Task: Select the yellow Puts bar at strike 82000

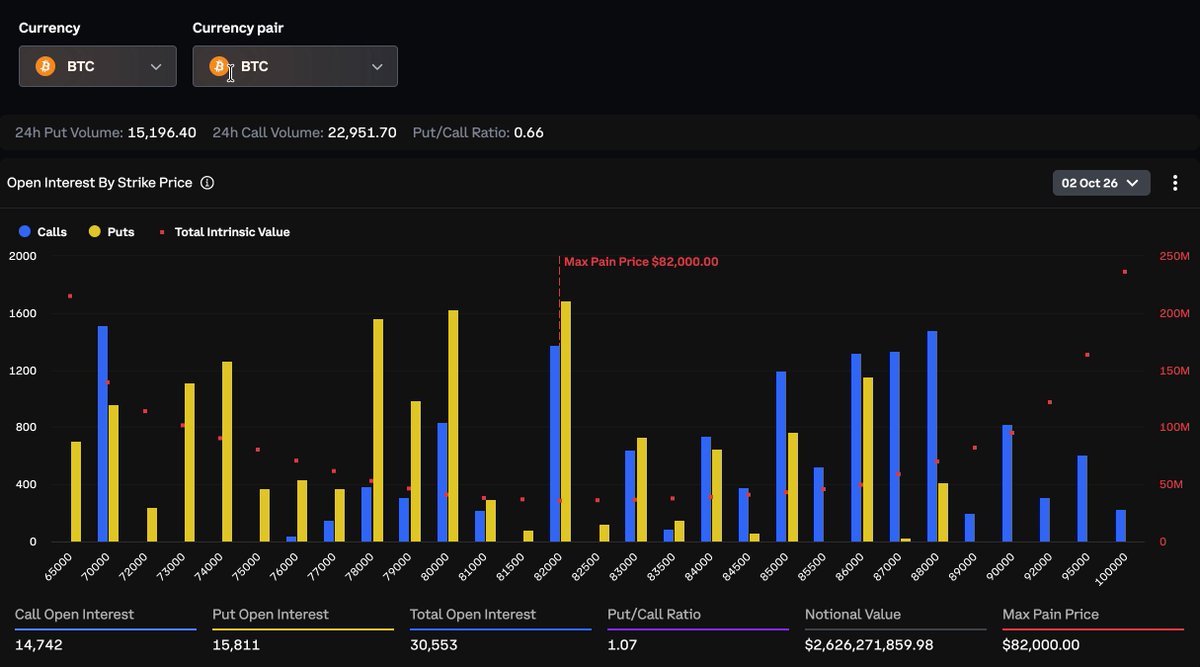Action: coord(566,421)
